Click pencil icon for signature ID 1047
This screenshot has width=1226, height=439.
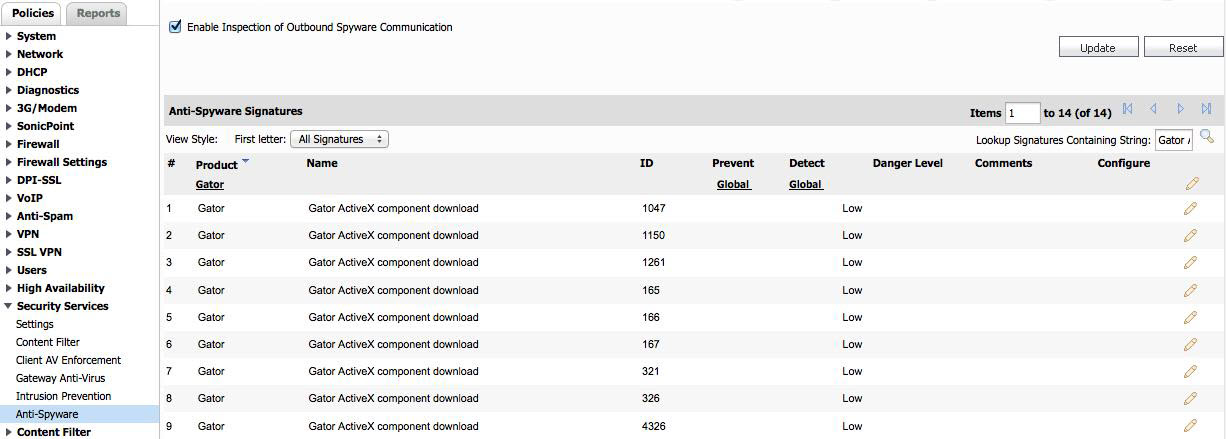(x=1190, y=208)
